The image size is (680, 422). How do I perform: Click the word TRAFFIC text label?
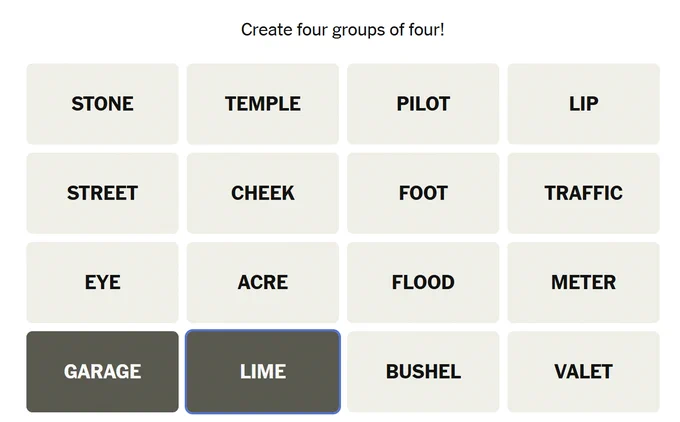point(584,193)
